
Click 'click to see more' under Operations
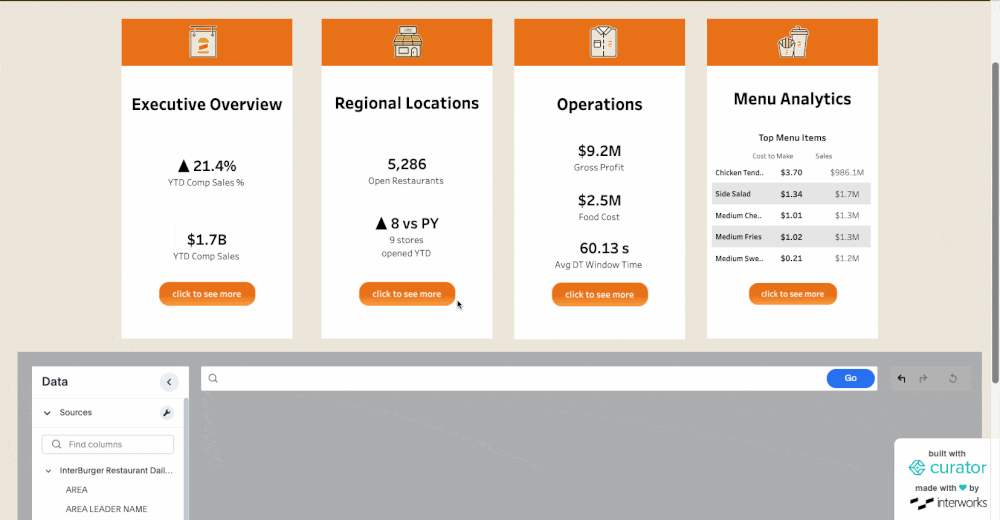[x=599, y=295]
